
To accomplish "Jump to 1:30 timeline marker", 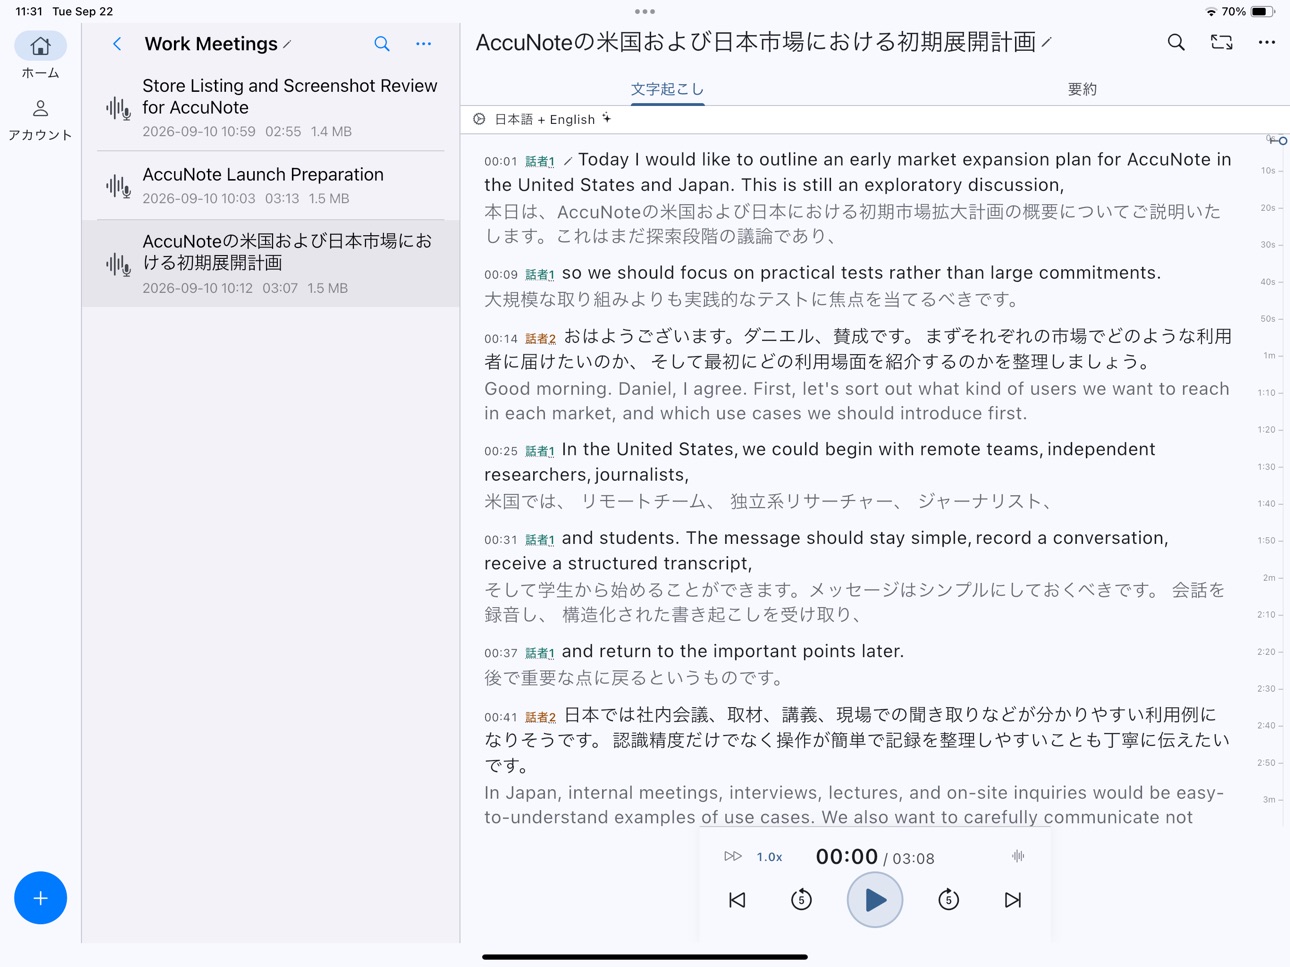I will coord(1267,467).
